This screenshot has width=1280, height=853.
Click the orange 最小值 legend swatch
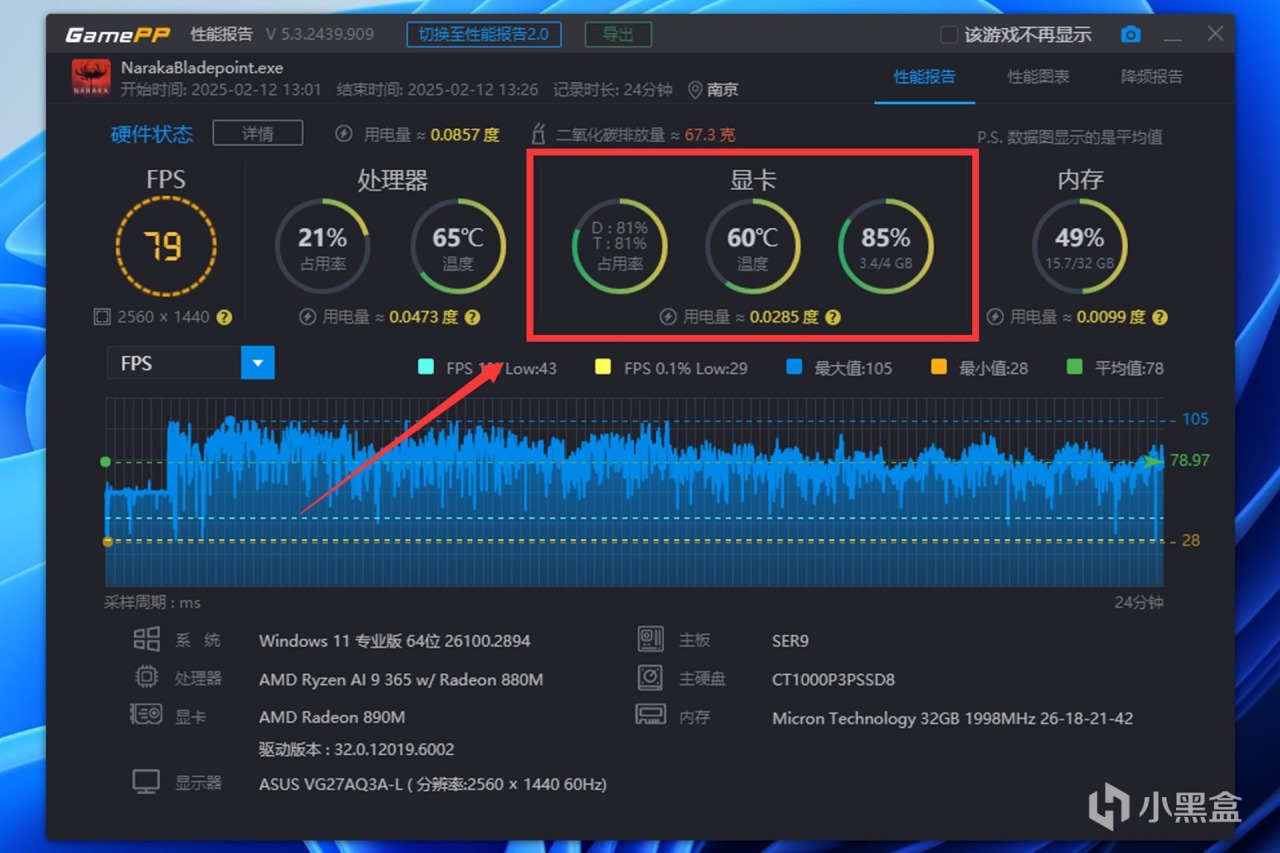pyautogui.click(x=939, y=367)
